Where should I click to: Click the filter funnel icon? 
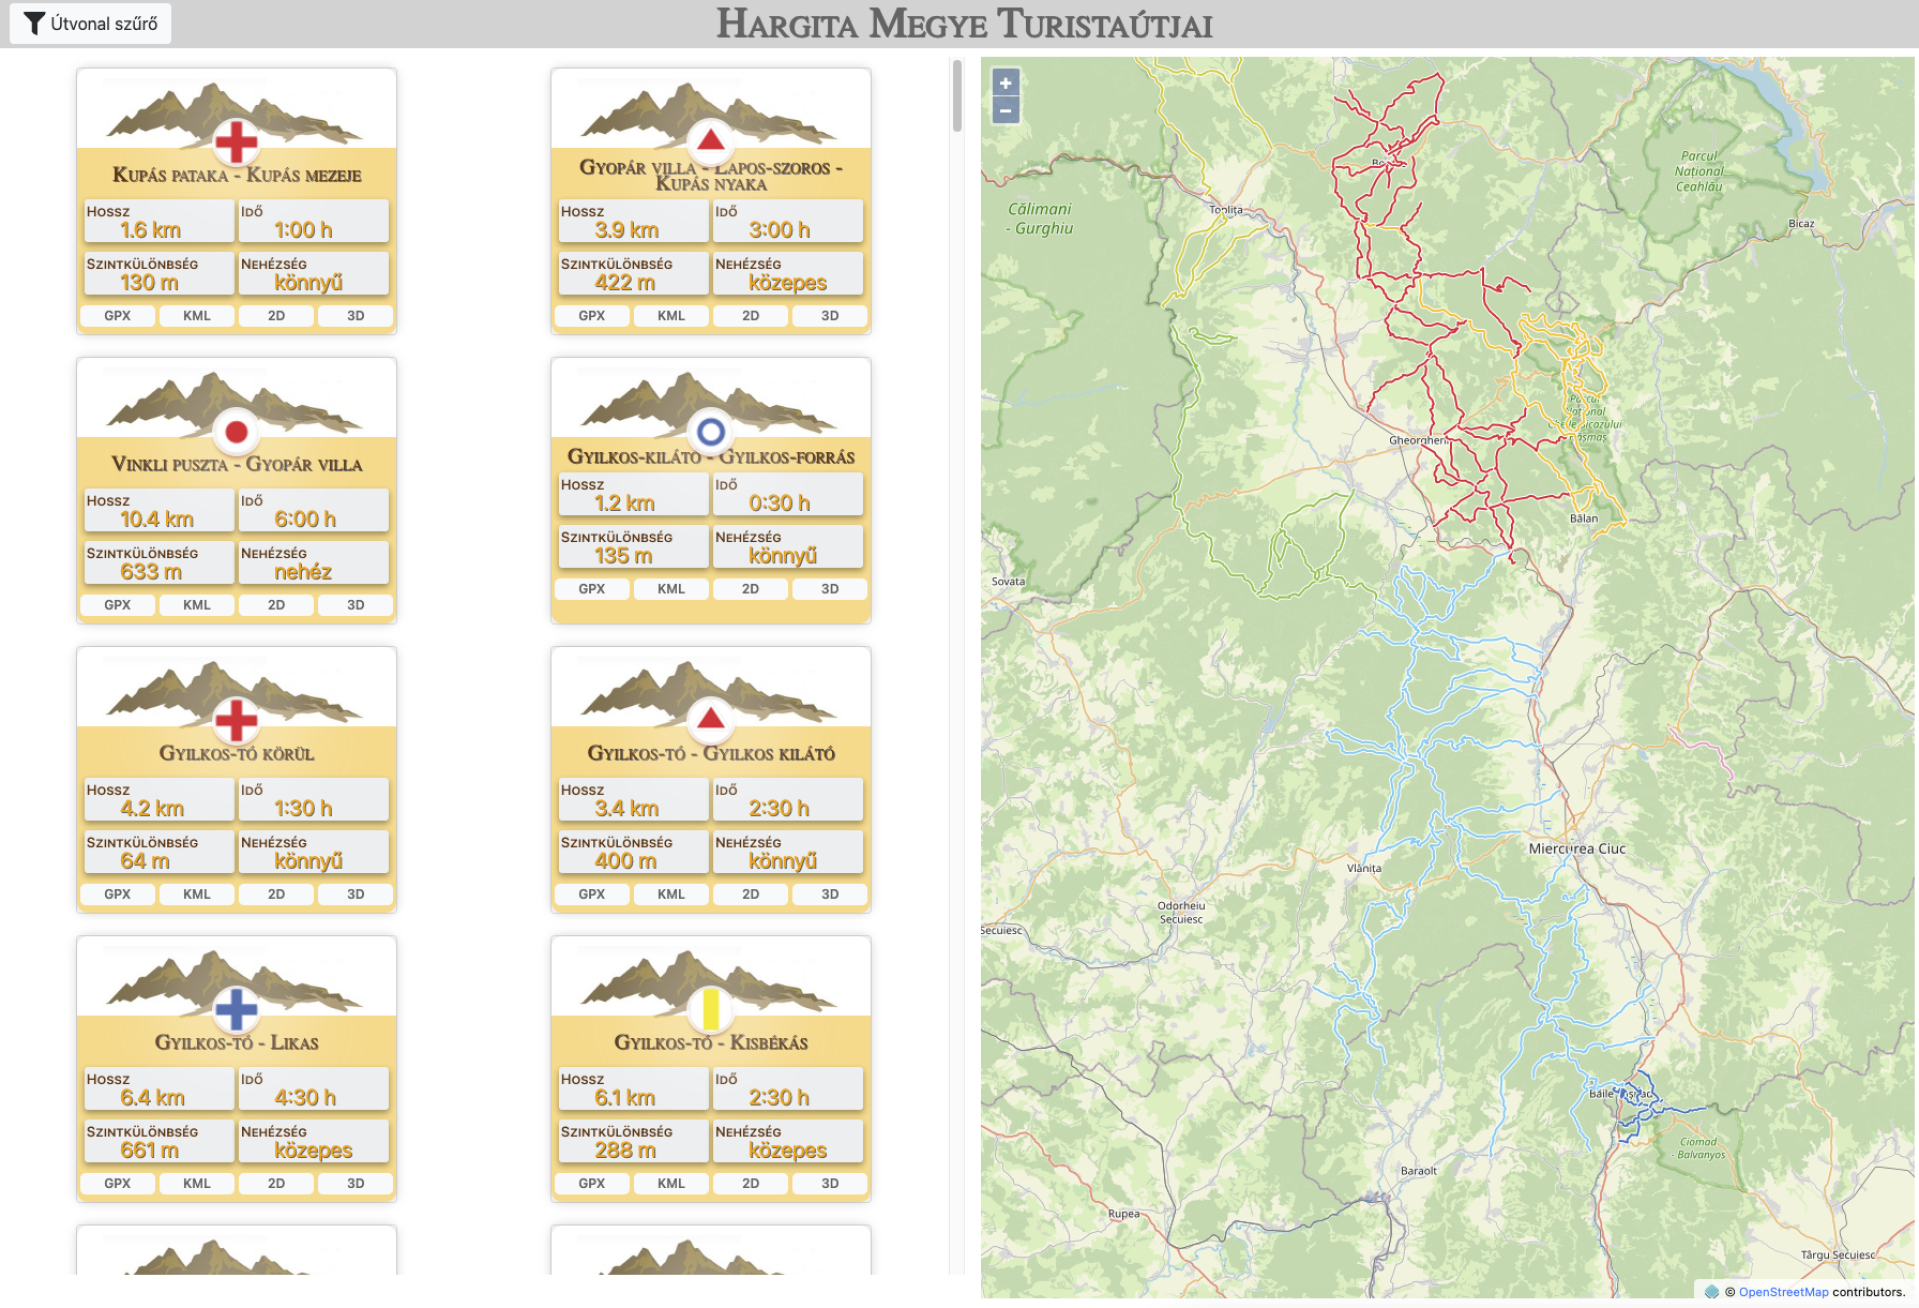[34, 23]
